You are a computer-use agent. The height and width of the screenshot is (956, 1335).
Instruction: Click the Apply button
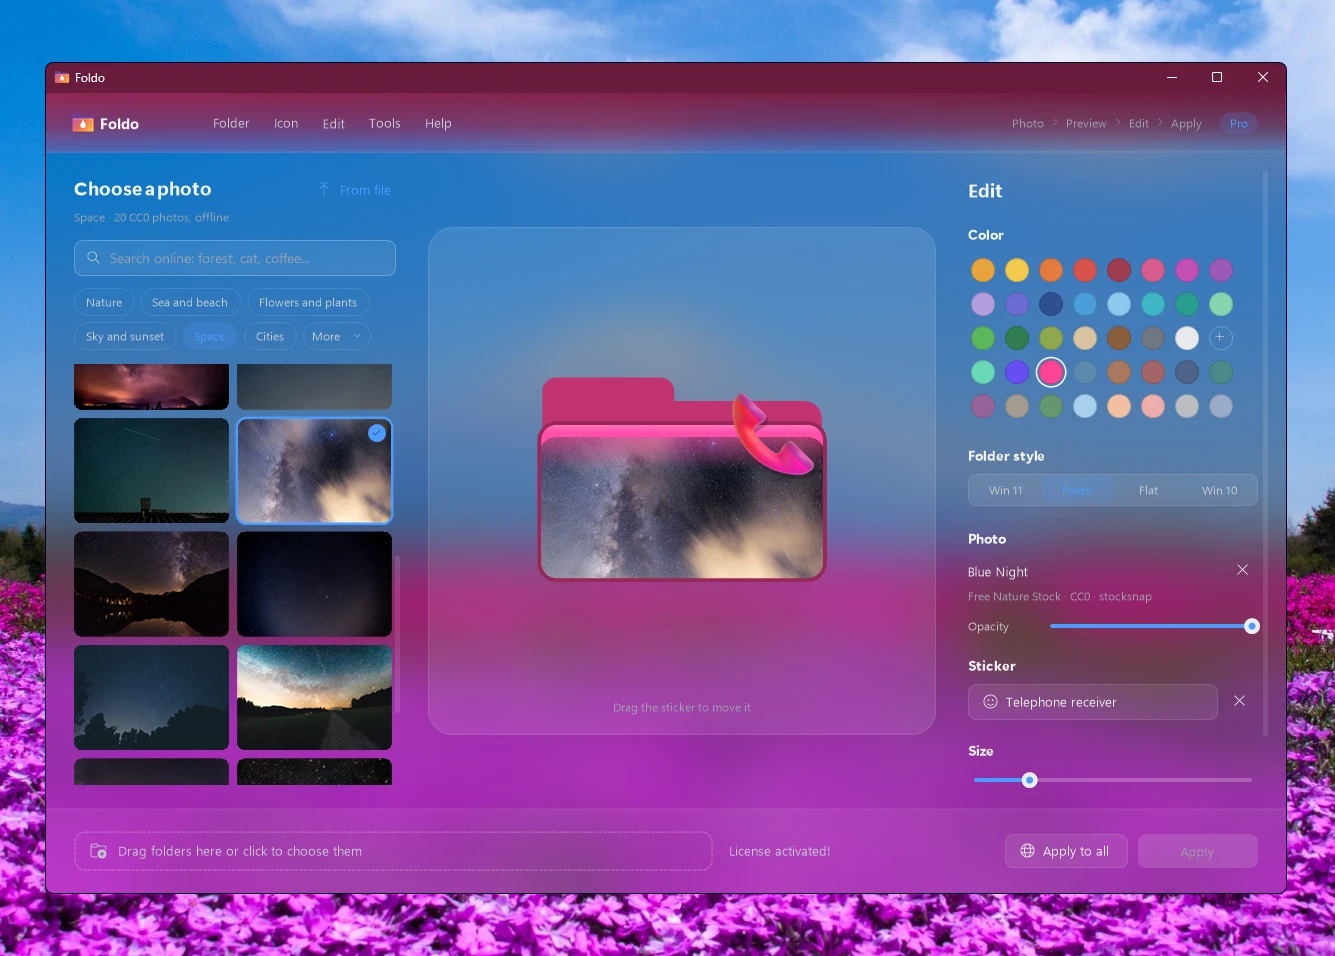1197,852
